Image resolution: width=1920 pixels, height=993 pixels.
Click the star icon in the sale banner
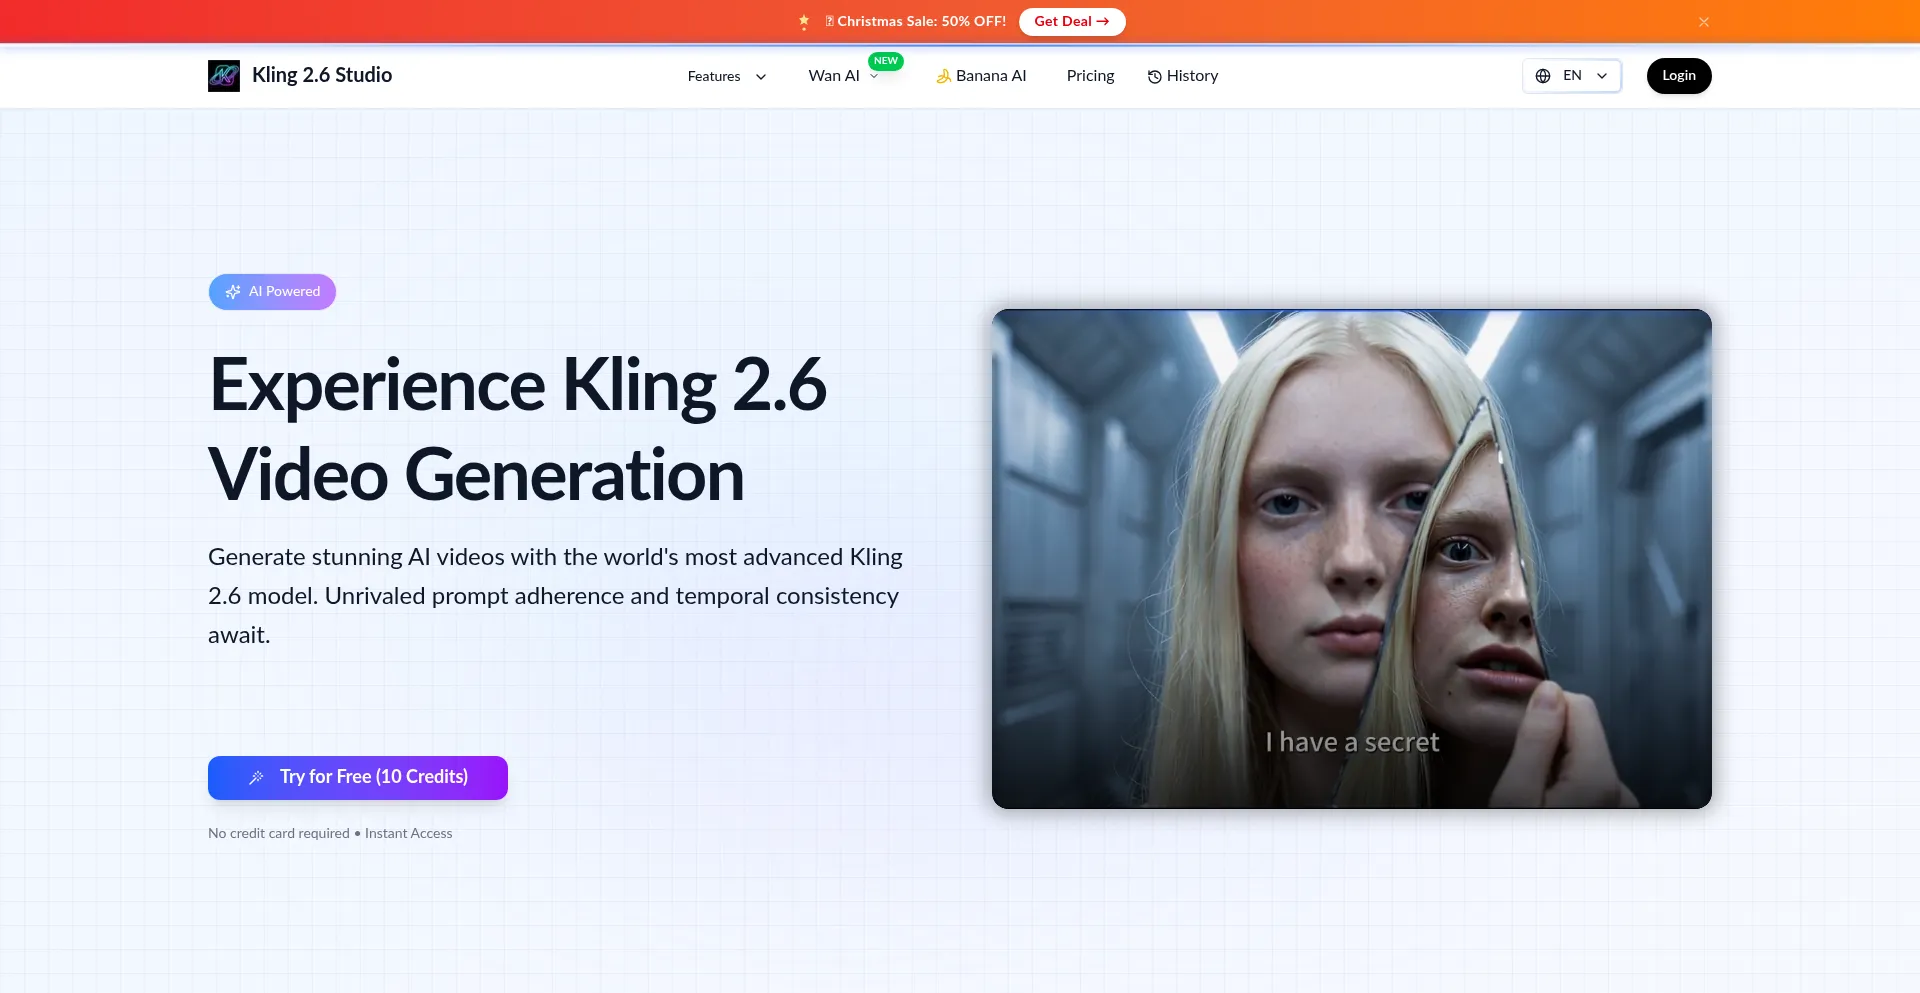click(803, 21)
